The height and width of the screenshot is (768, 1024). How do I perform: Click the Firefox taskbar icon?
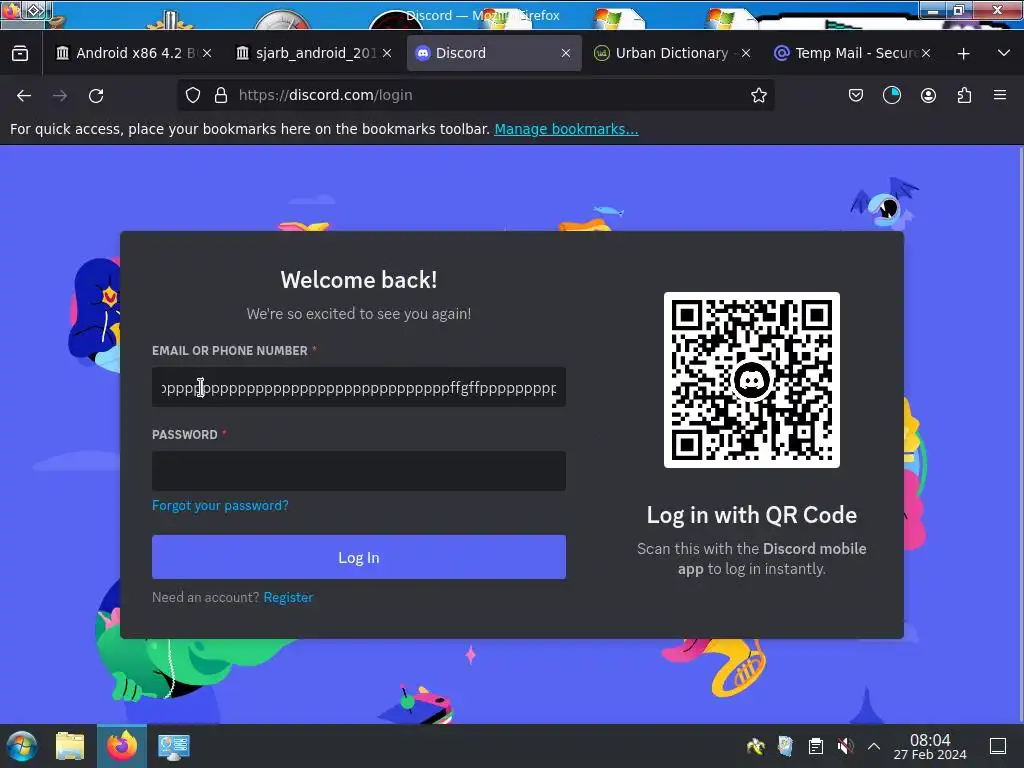122,746
